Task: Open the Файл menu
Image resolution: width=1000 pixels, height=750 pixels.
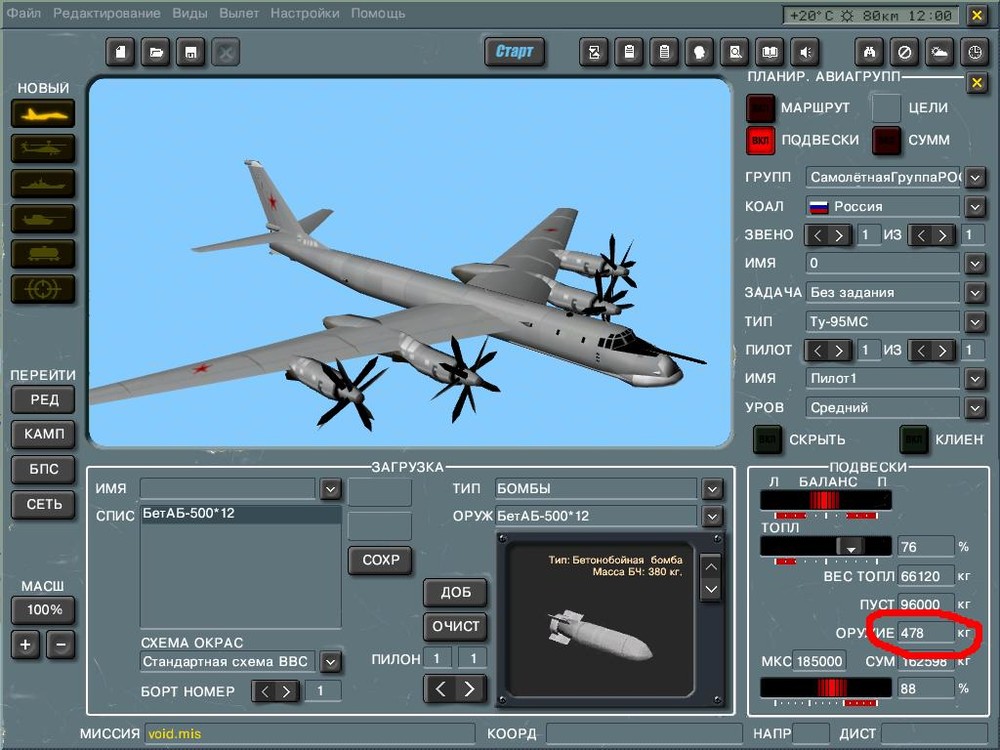Action: (22, 13)
